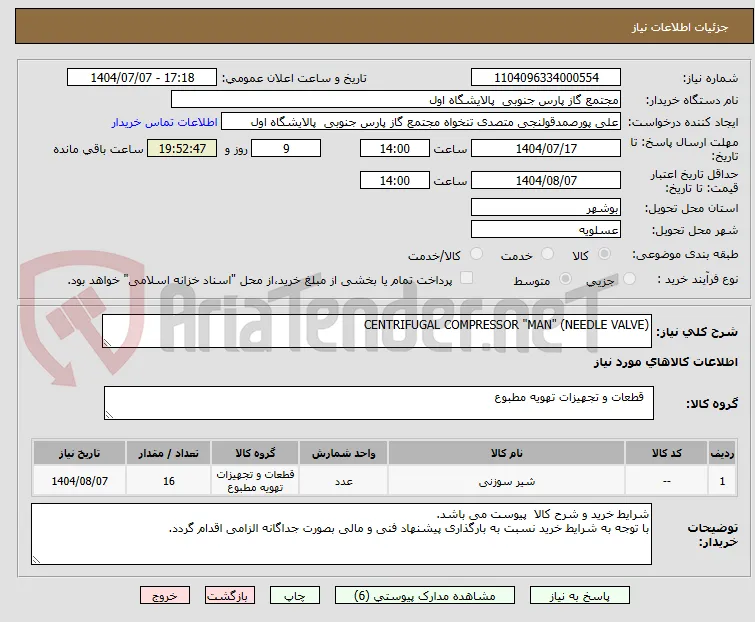755x622 pixels.
Task: Click the گروه کالا table column header
Action: point(255,453)
